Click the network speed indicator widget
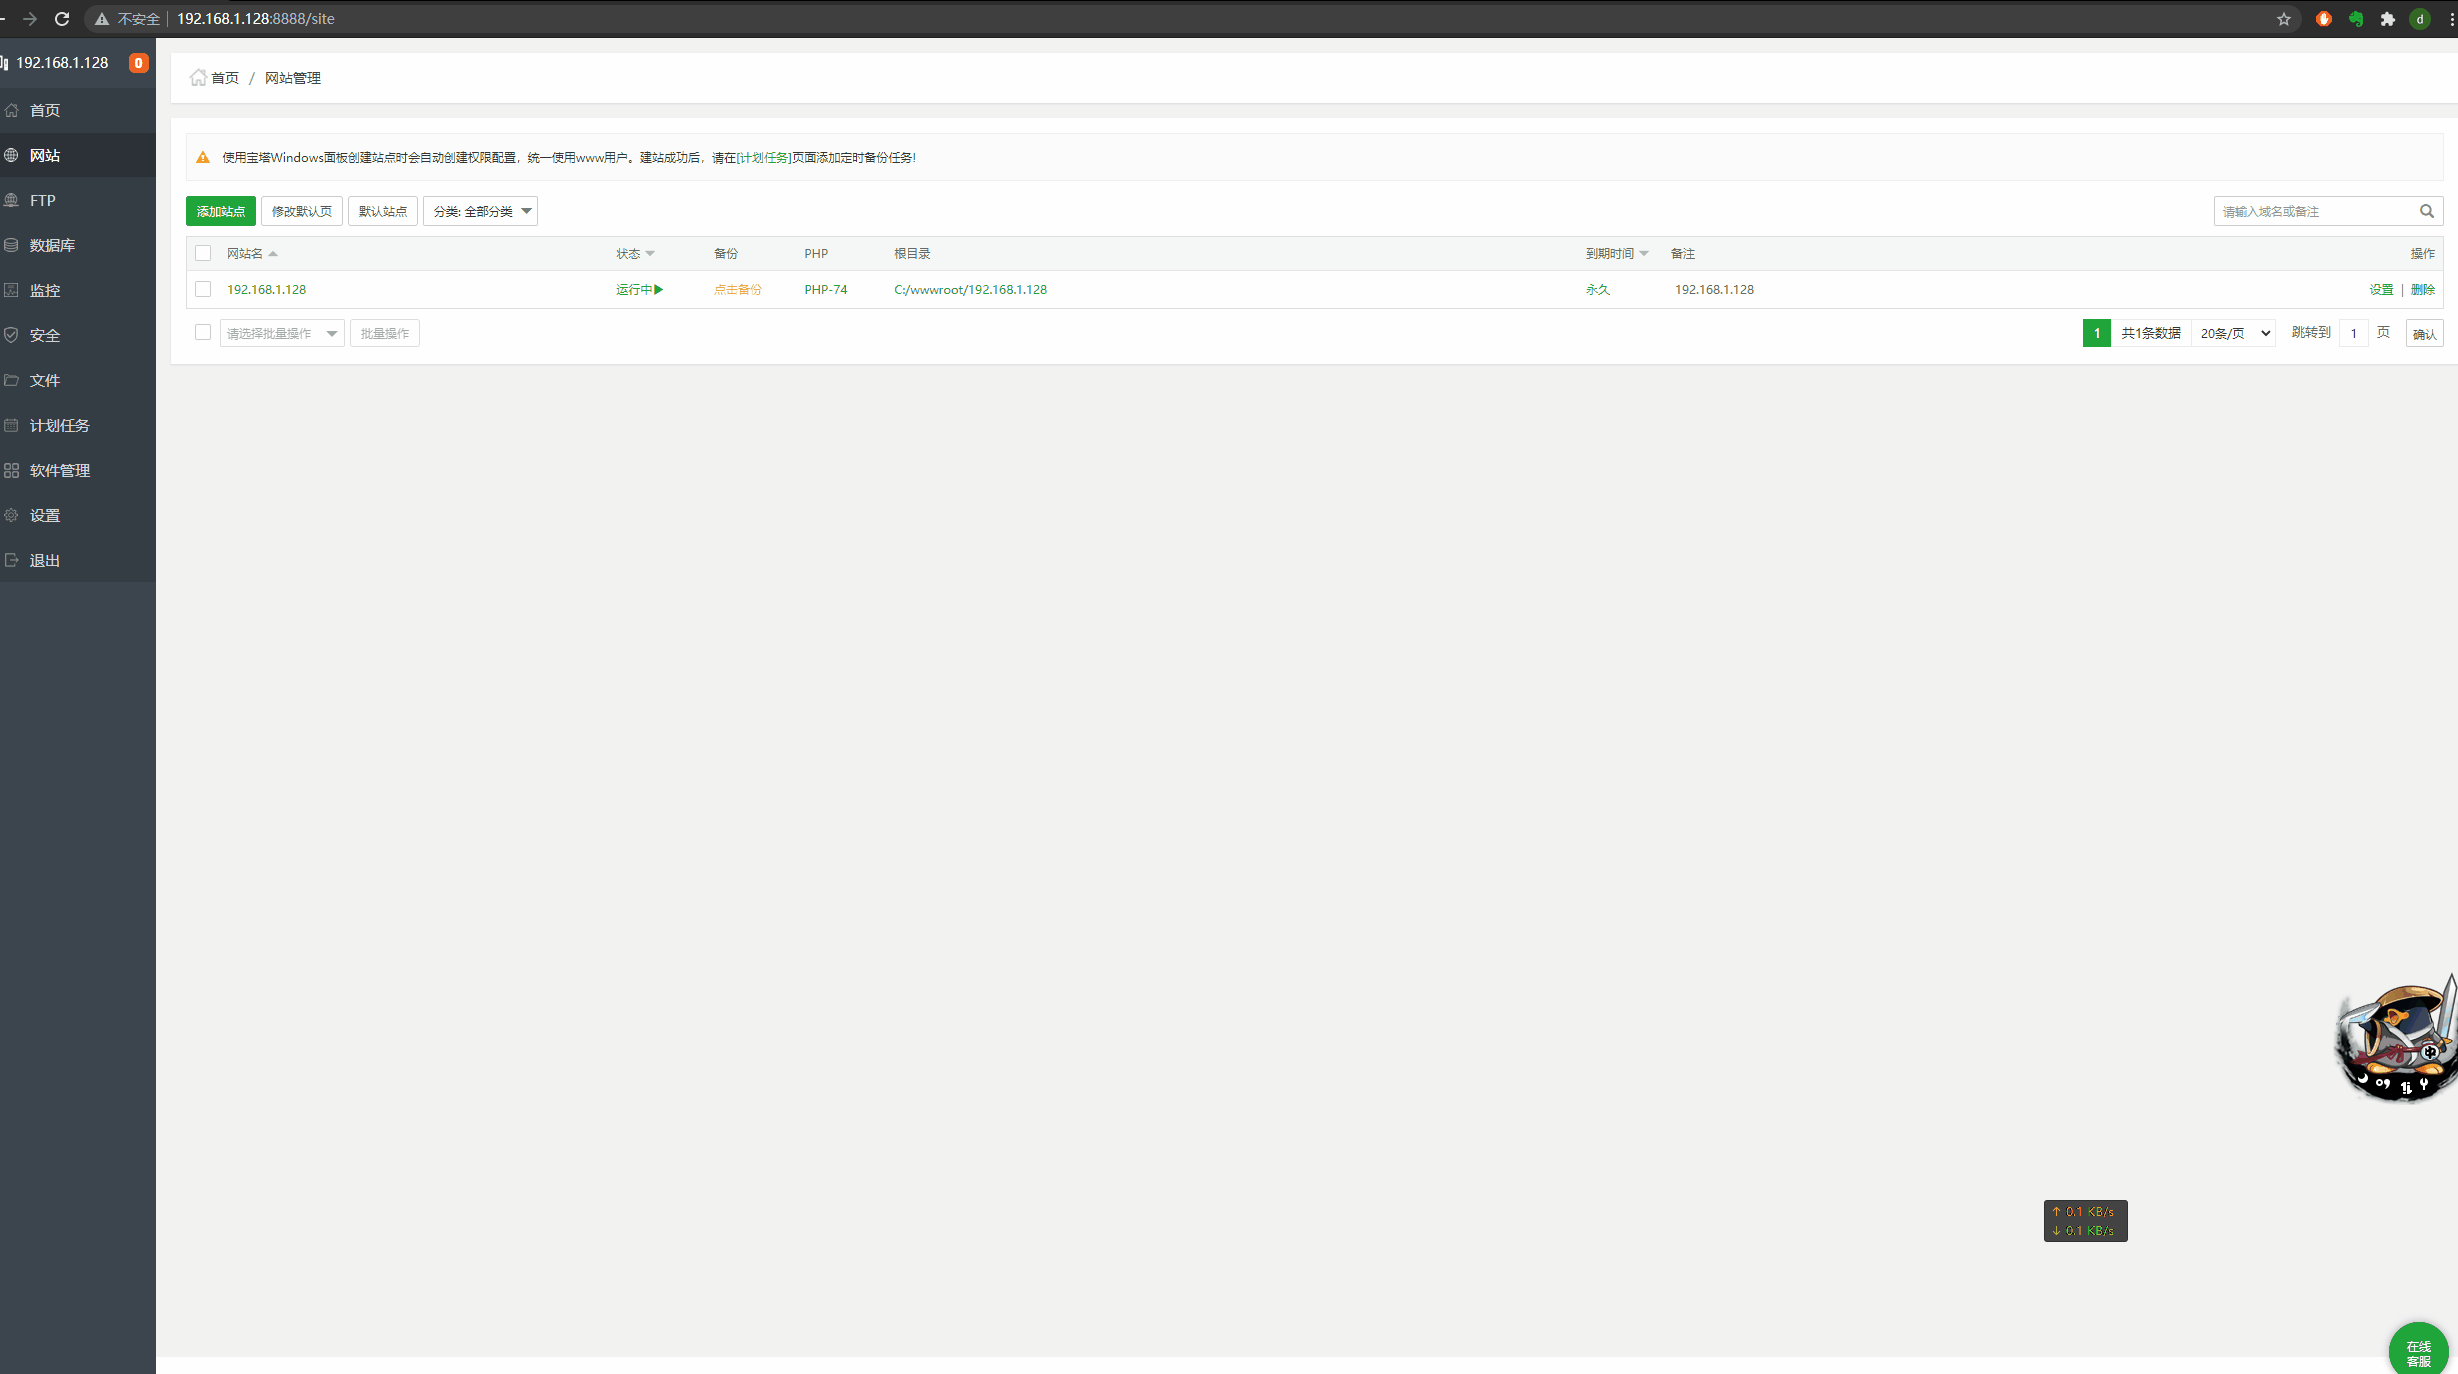The width and height of the screenshot is (2458, 1374). [x=2085, y=1221]
